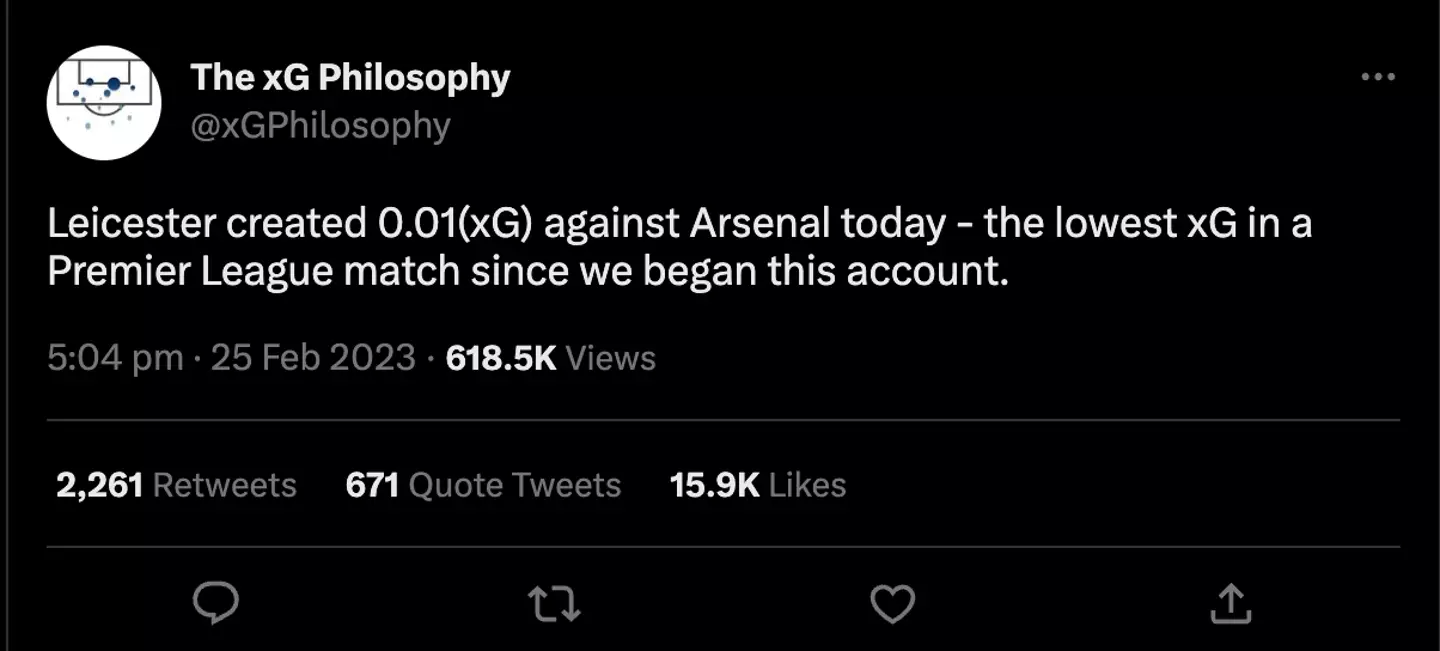The width and height of the screenshot is (1440, 651).
Task: Like the tweet with the heart icon
Action: tap(892, 603)
